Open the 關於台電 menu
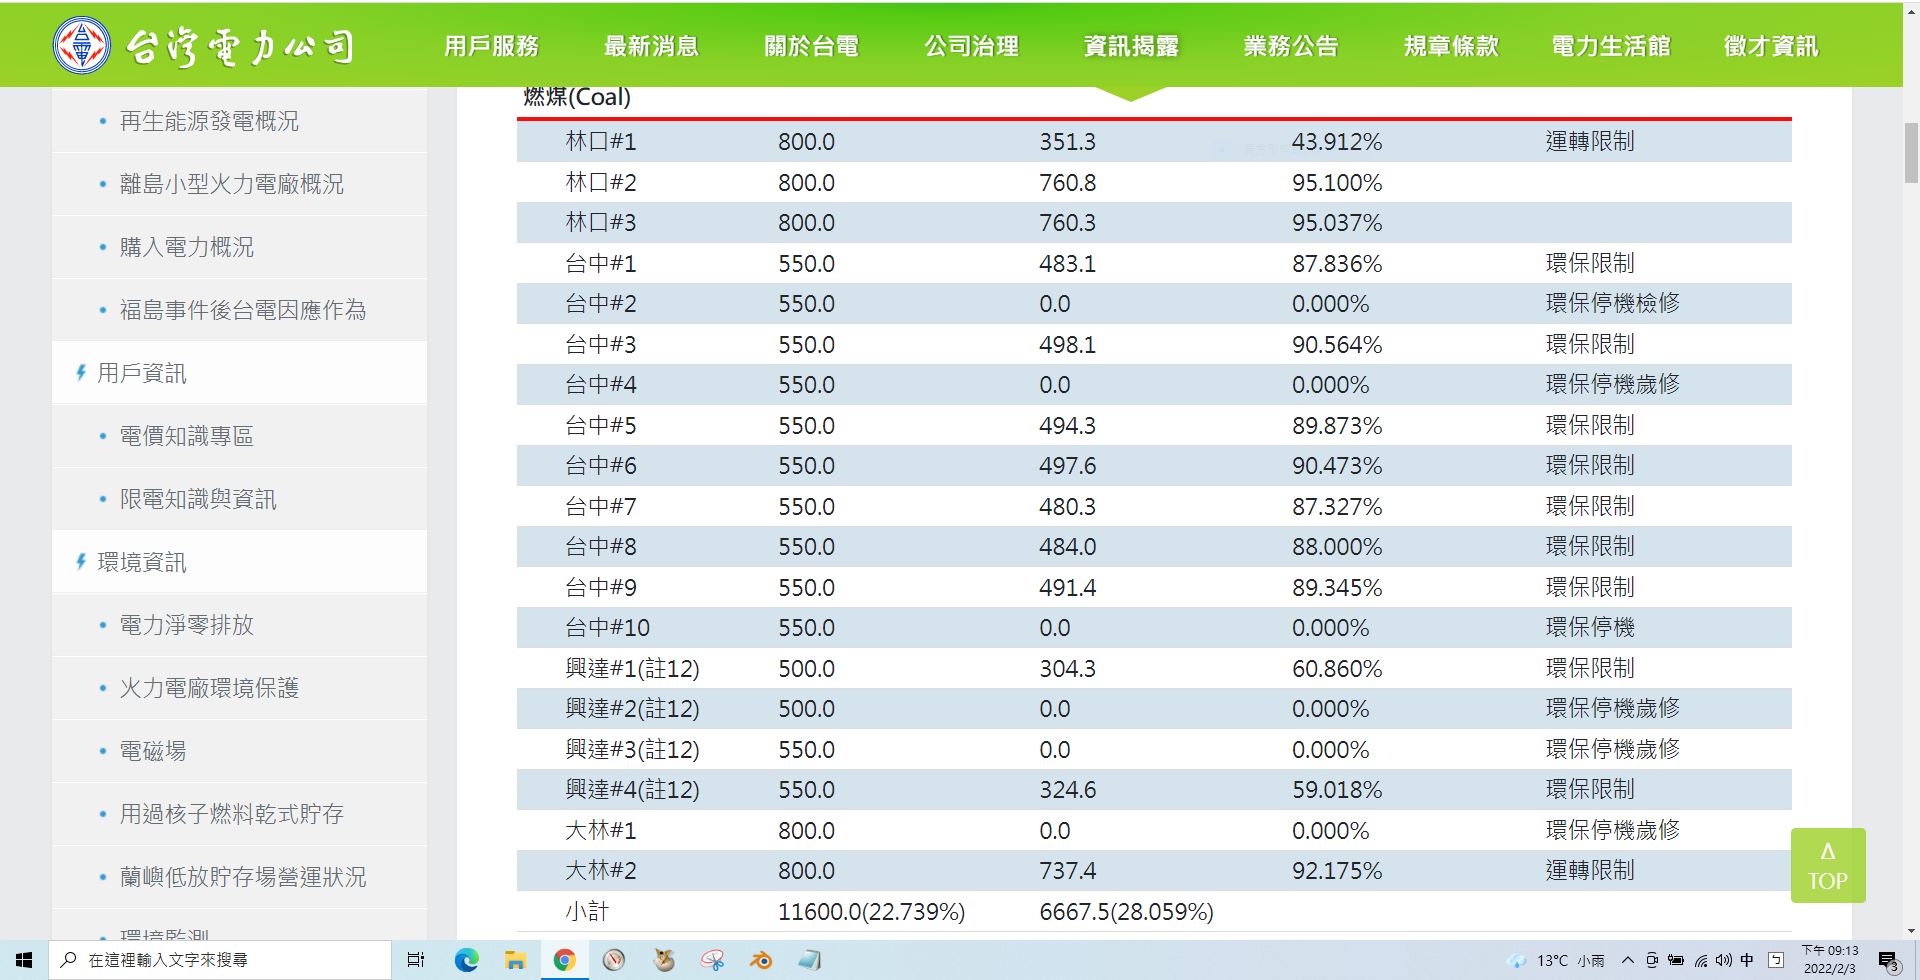This screenshot has width=1920, height=980. pos(811,46)
